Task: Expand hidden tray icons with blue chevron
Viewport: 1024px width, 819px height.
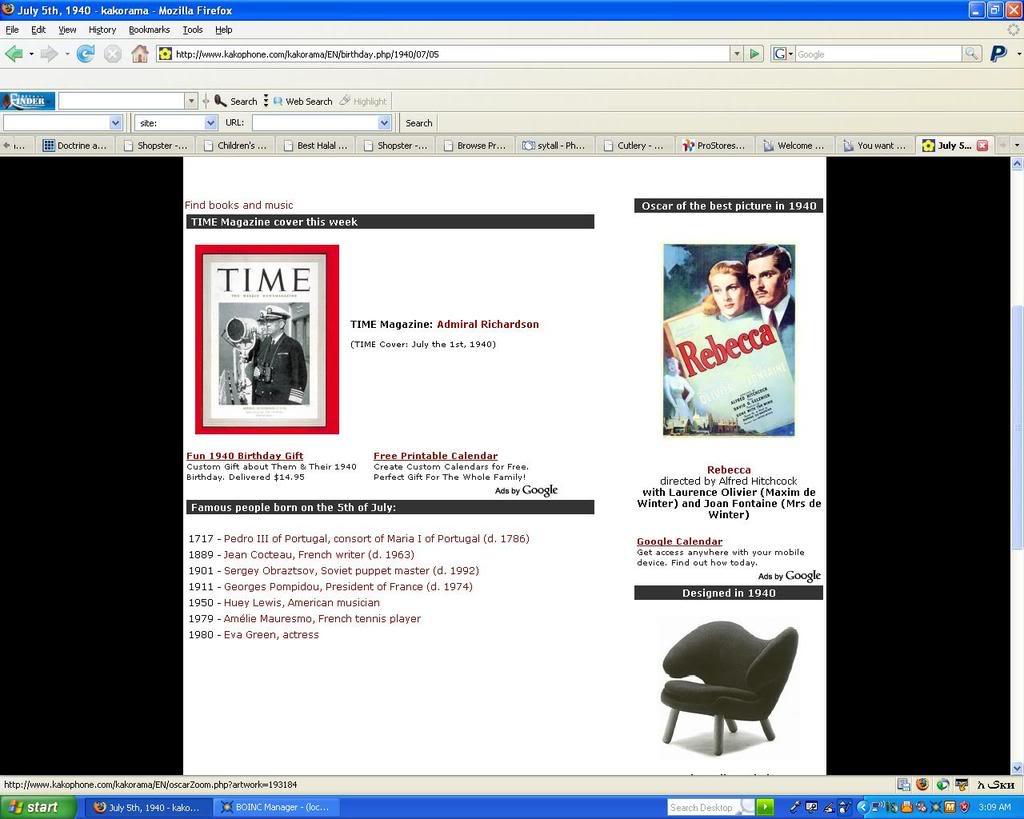Action: (x=862, y=807)
